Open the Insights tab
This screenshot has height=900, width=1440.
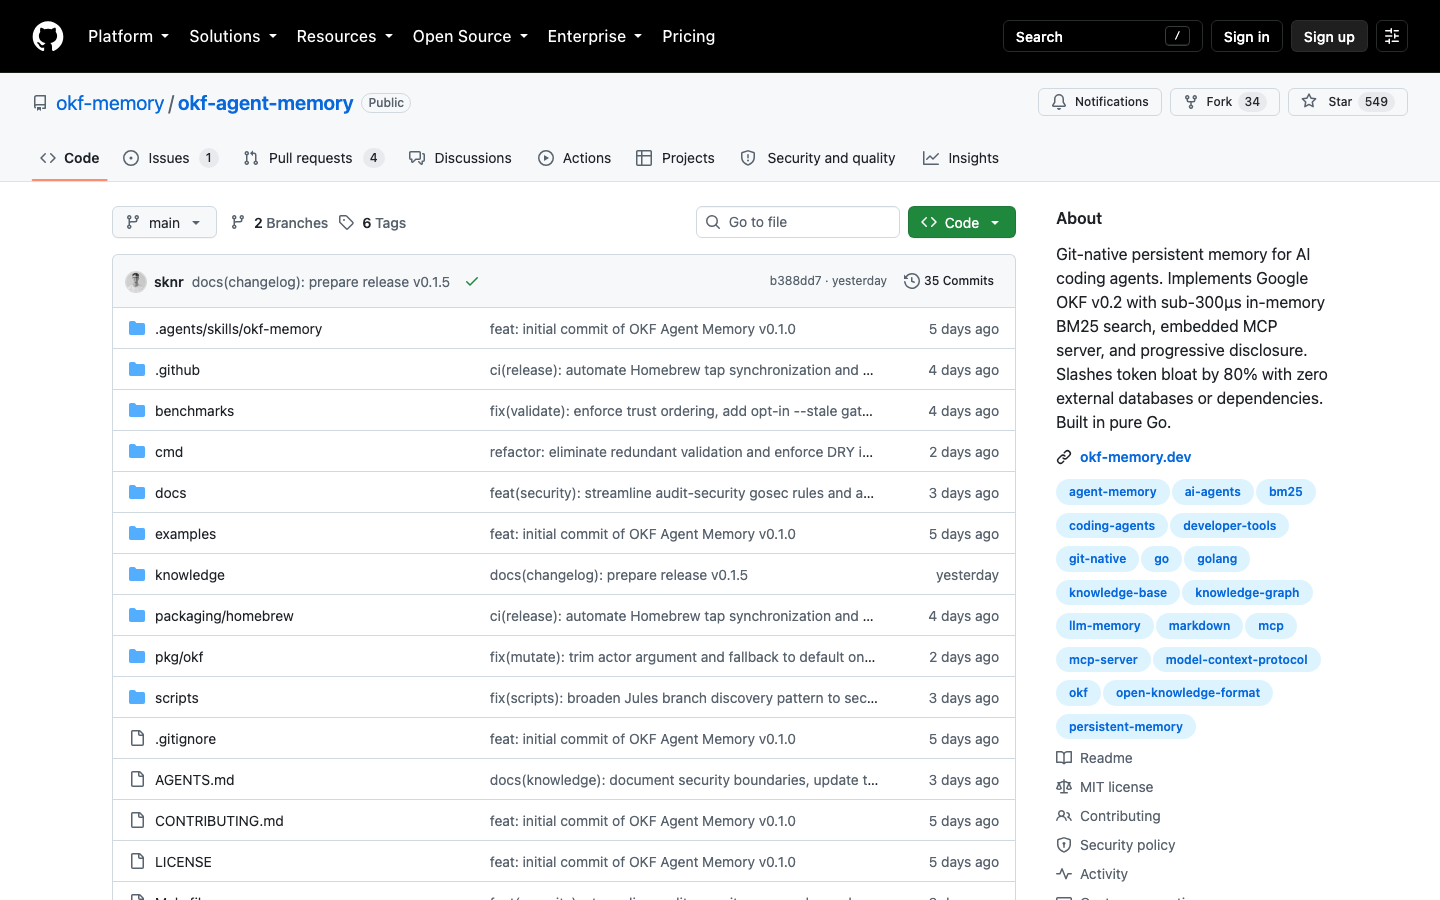[x=961, y=158]
